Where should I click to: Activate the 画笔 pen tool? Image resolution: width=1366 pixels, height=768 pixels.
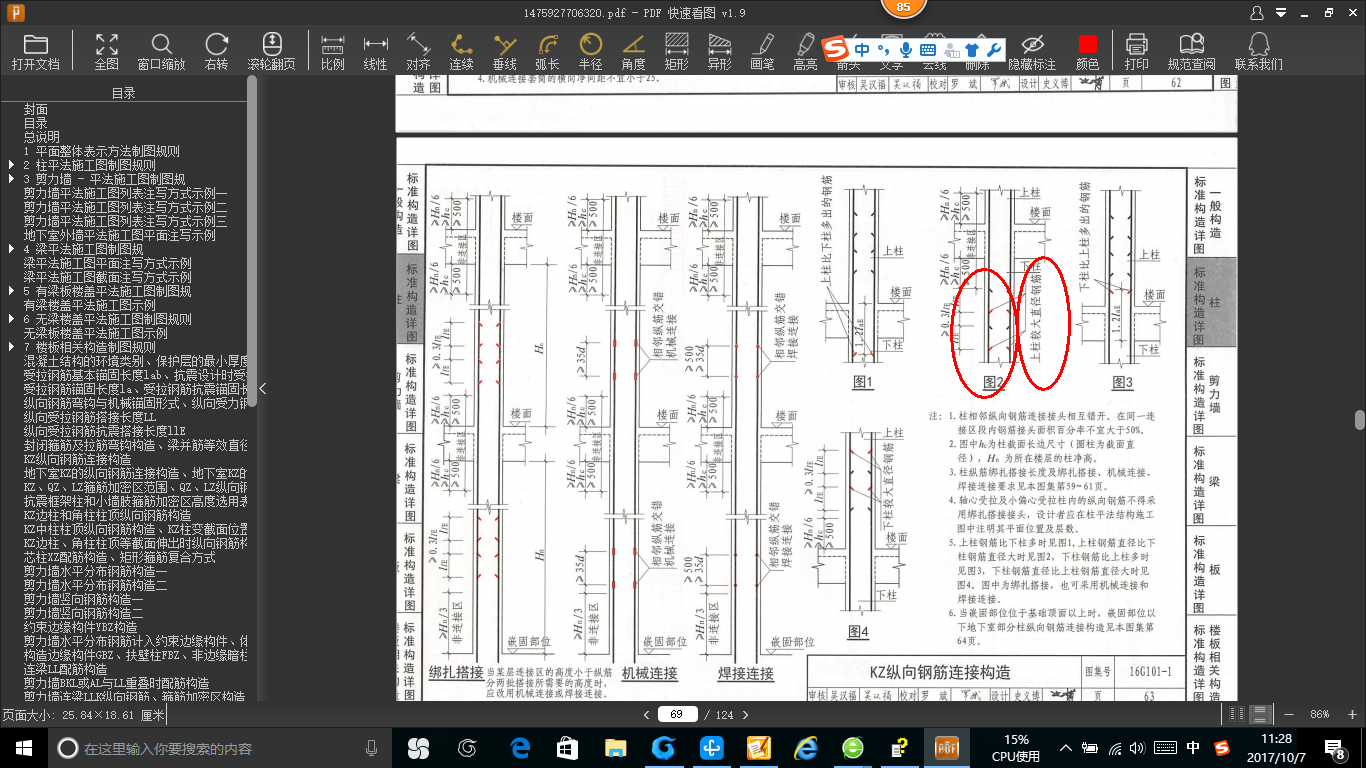pyautogui.click(x=762, y=51)
